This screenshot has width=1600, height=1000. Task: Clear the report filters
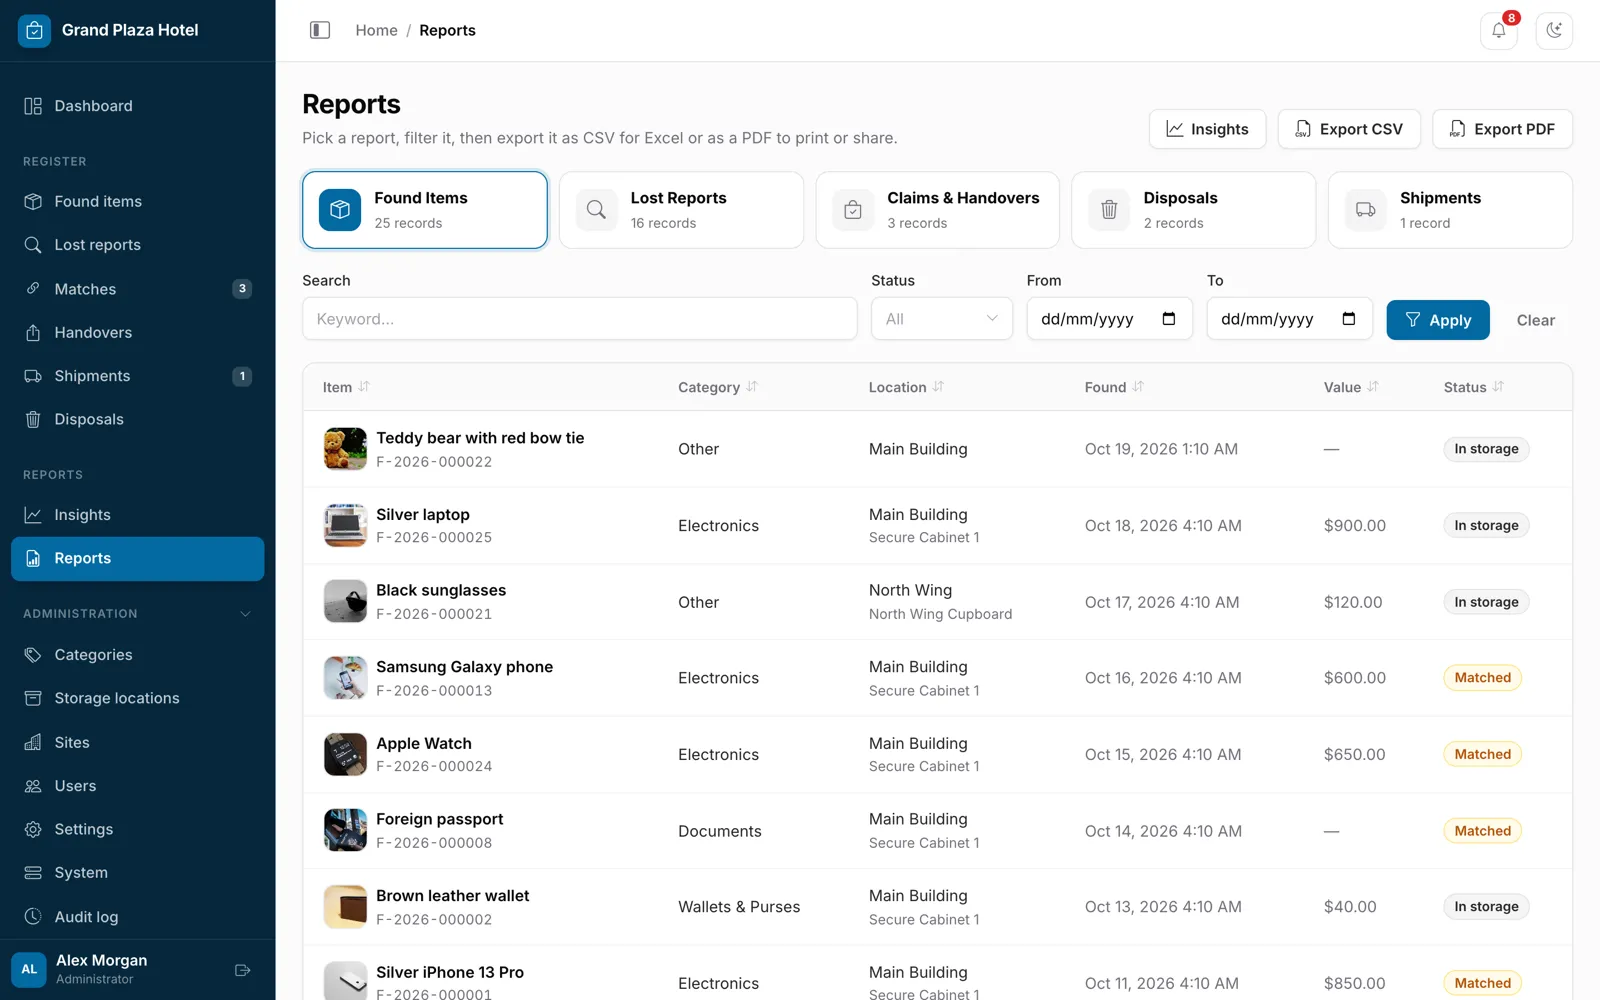tap(1535, 320)
